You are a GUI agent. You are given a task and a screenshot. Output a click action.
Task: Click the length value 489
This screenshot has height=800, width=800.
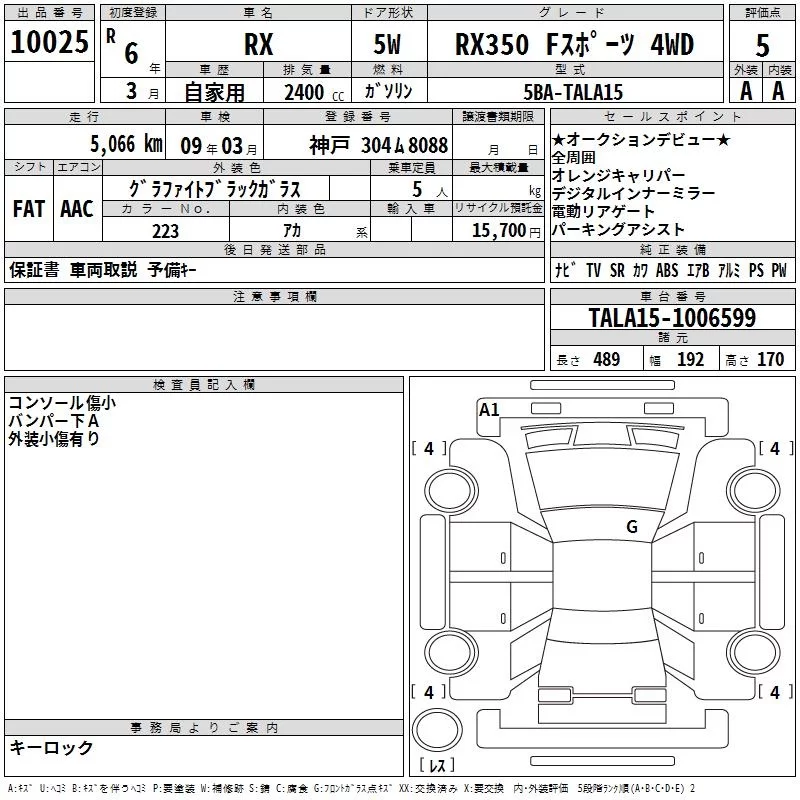coord(607,359)
